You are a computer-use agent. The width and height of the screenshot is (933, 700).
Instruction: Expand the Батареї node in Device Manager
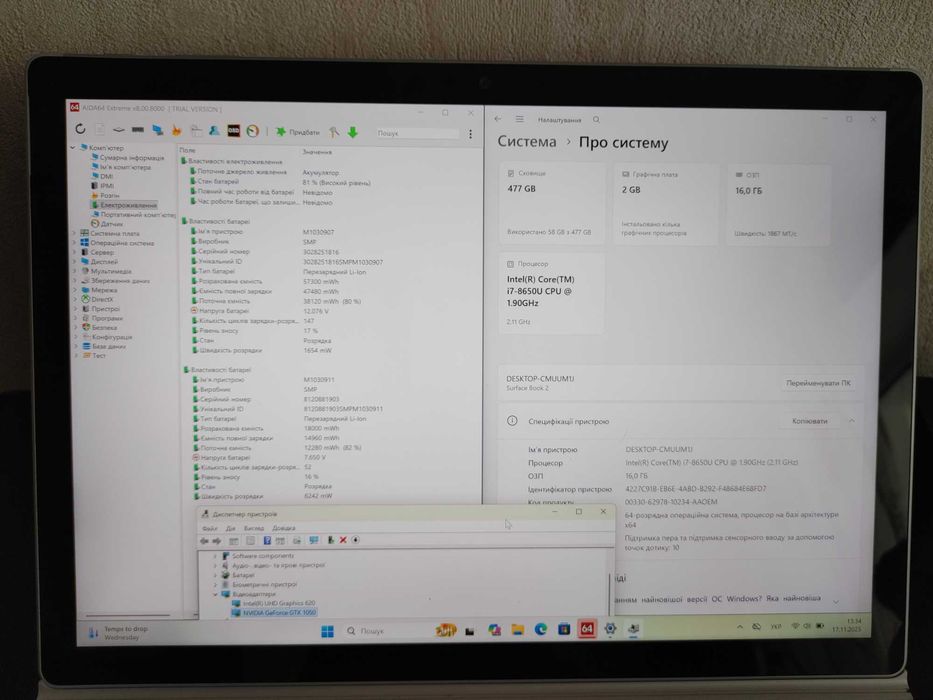(x=215, y=575)
